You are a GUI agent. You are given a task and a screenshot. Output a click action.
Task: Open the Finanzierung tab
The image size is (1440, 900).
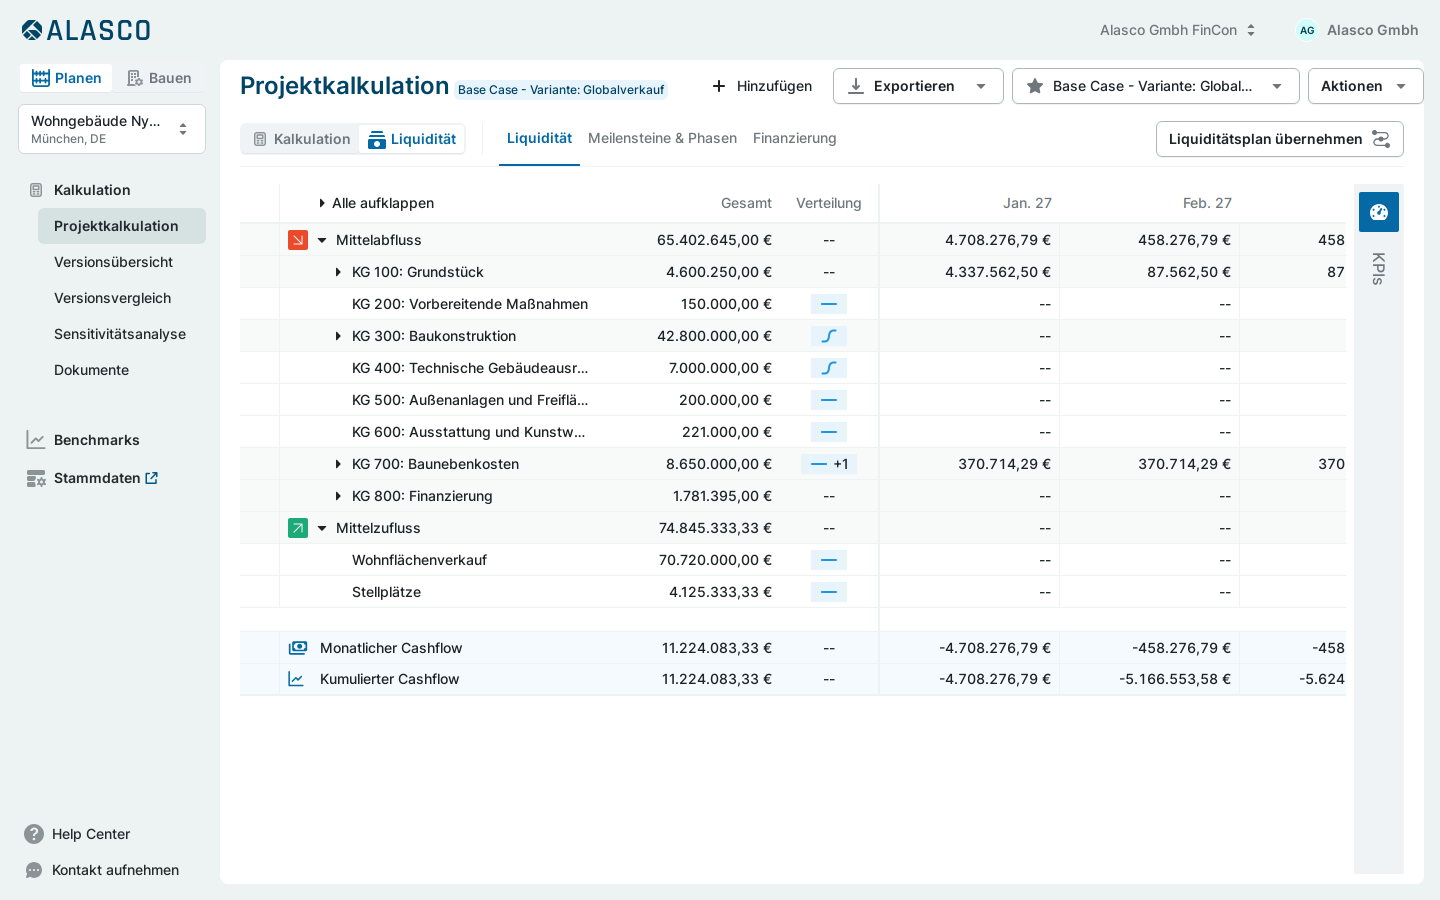tap(794, 138)
